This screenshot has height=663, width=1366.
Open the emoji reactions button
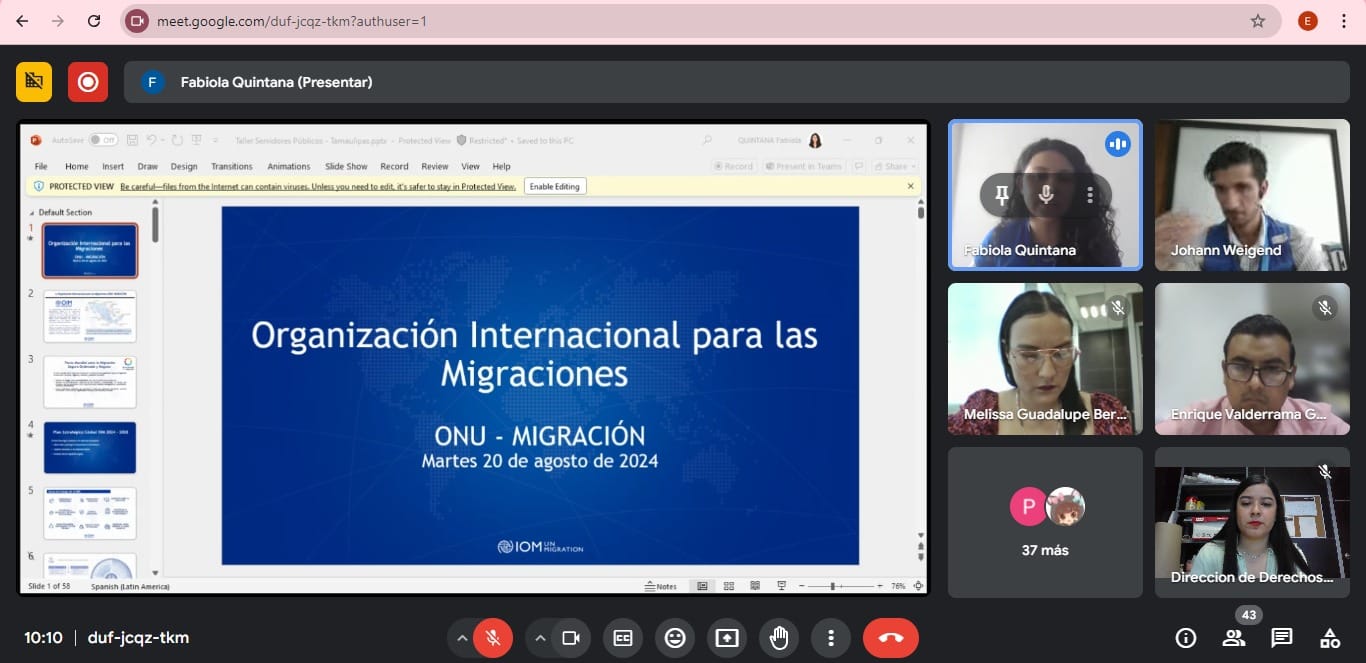click(x=675, y=638)
